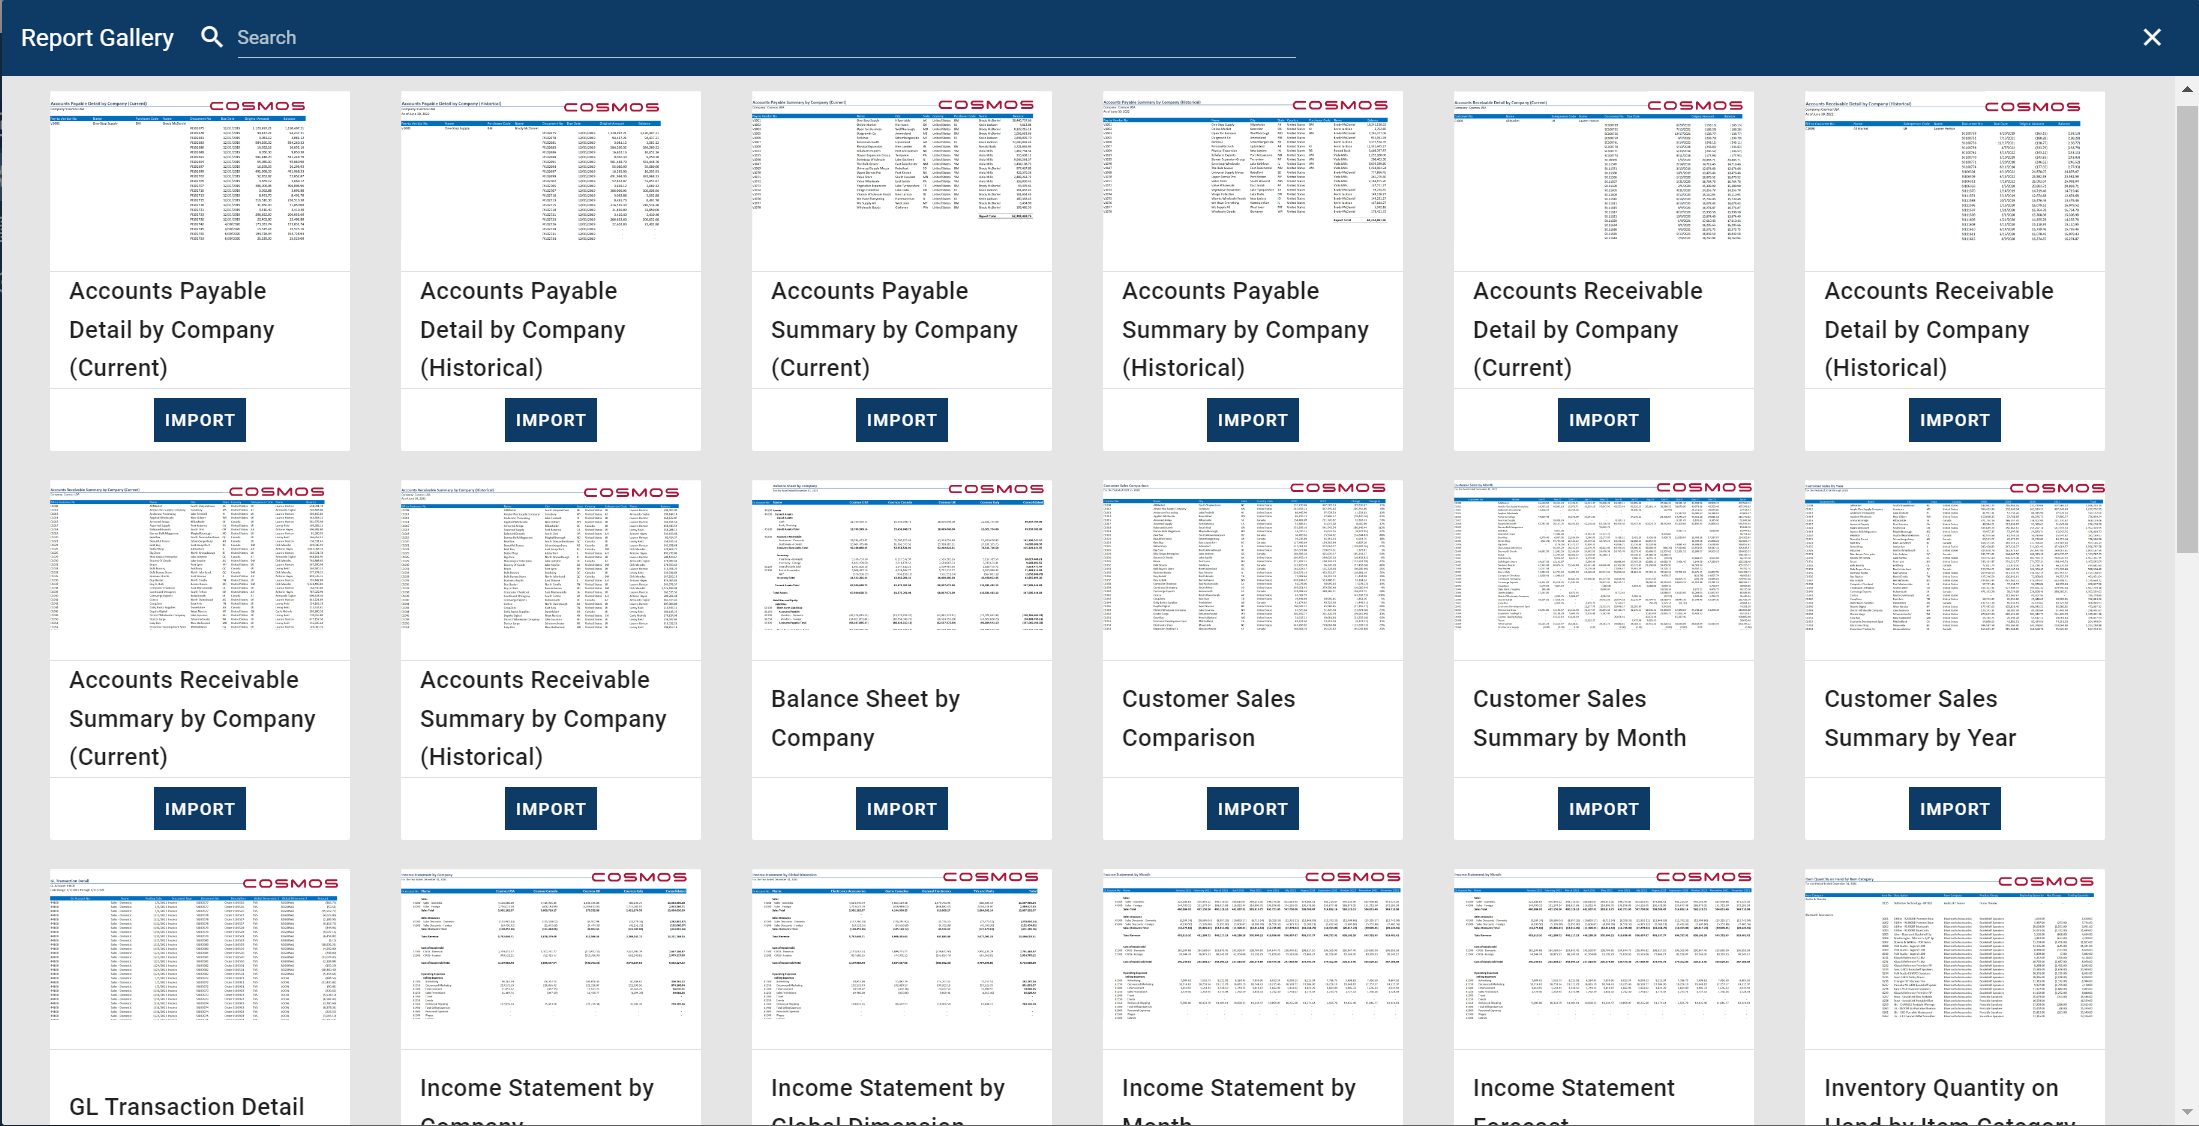Open Accounts Receivable Detail (Historical) thumbnail preview

[x=1955, y=181]
